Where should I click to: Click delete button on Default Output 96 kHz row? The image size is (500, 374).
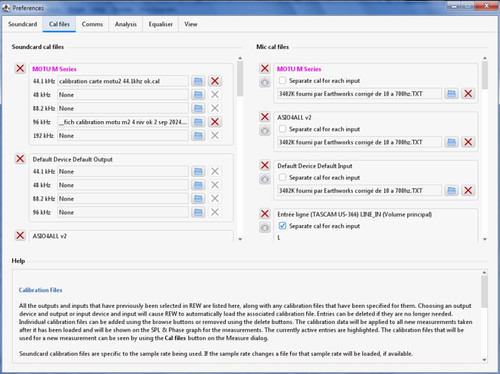215,212
